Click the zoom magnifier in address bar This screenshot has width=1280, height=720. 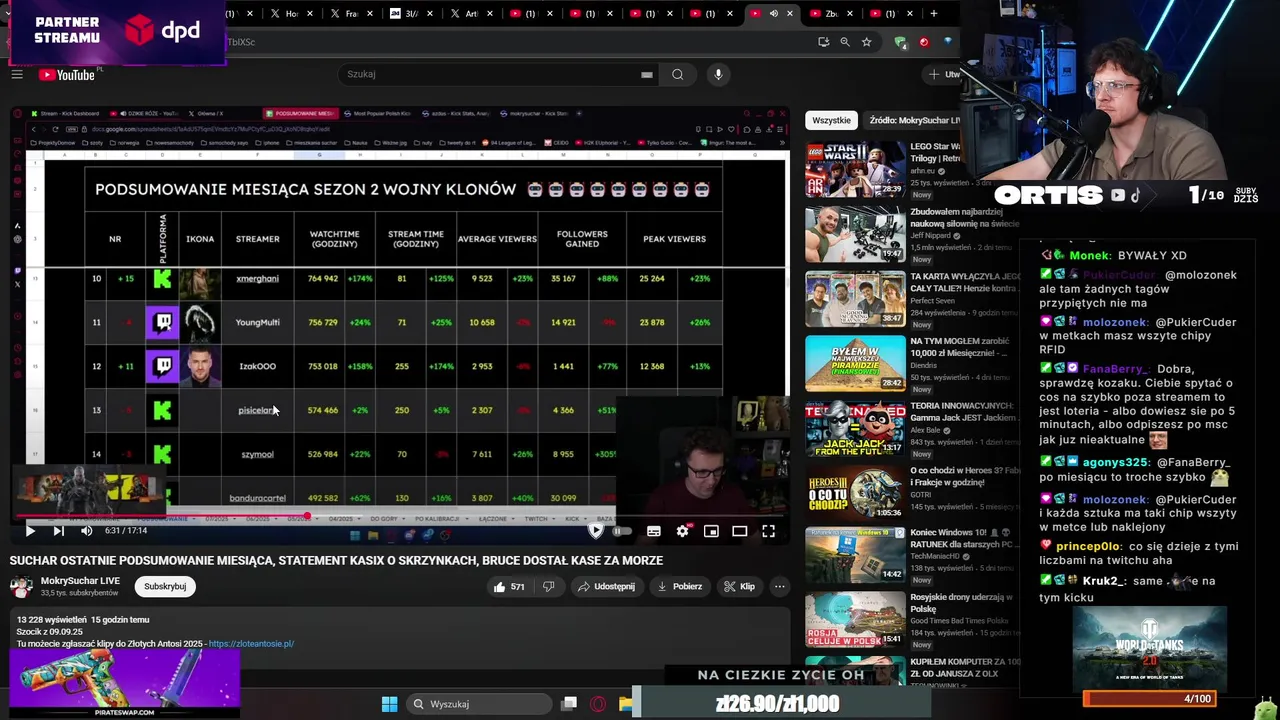click(845, 42)
